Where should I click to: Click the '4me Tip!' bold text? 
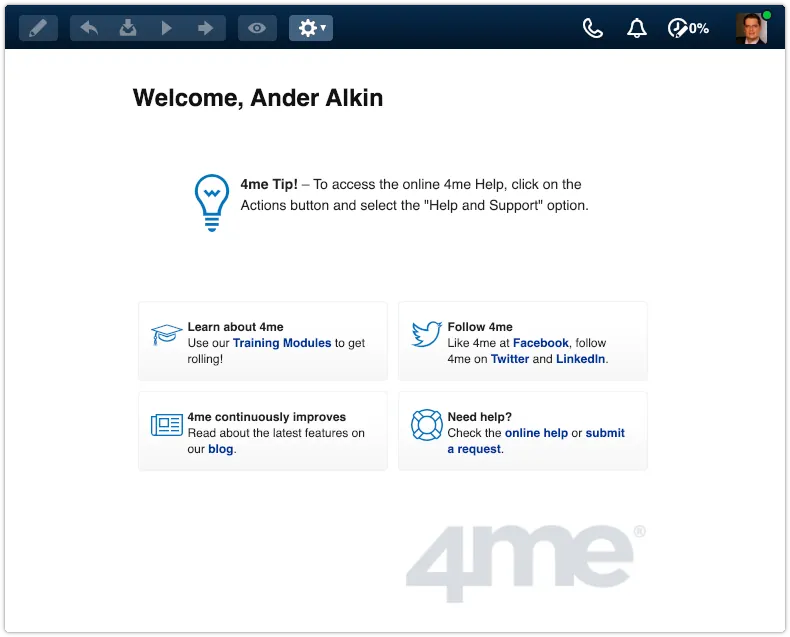click(269, 184)
